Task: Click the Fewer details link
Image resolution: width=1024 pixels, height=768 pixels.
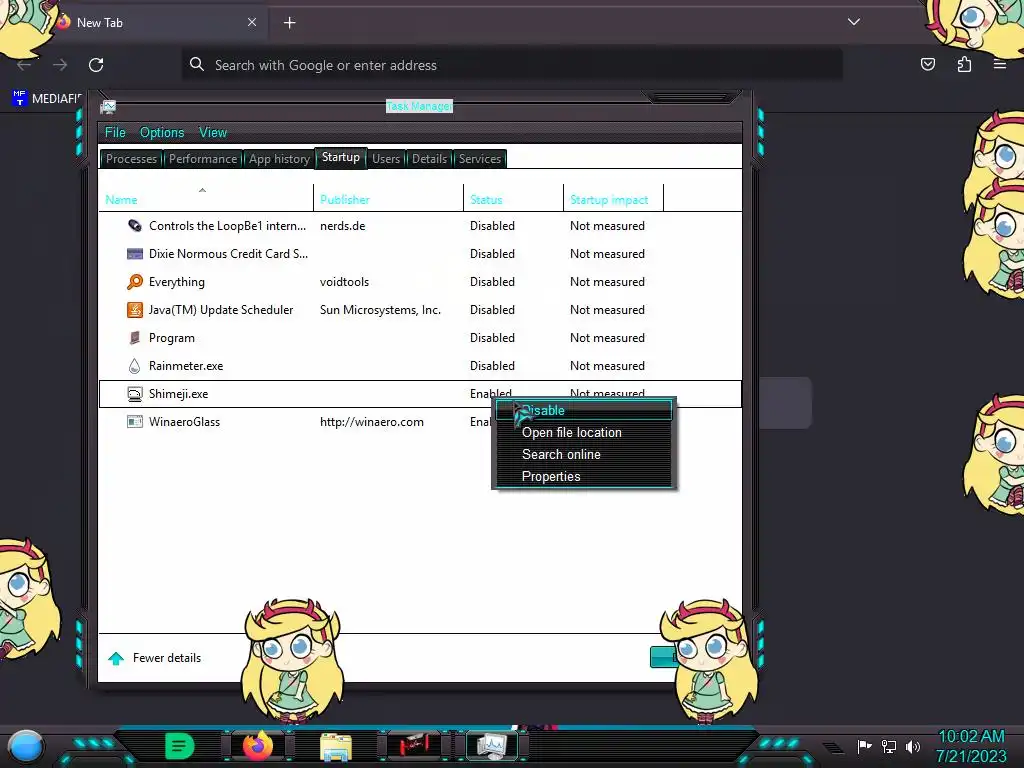Action: (167, 658)
